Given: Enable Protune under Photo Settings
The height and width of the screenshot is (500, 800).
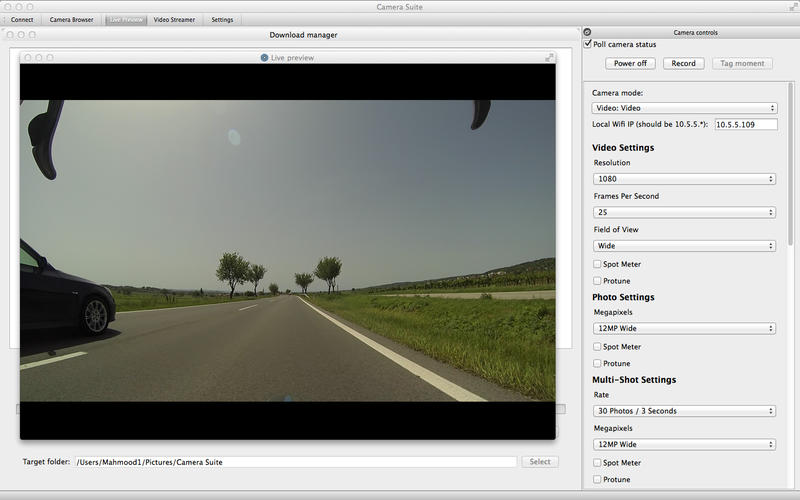Looking at the screenshot, I should click(597, 363).
